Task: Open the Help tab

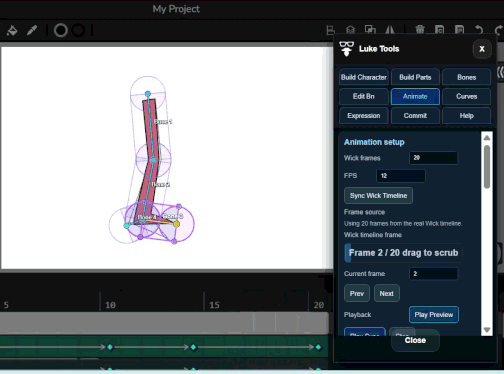Action: [466, 116]
